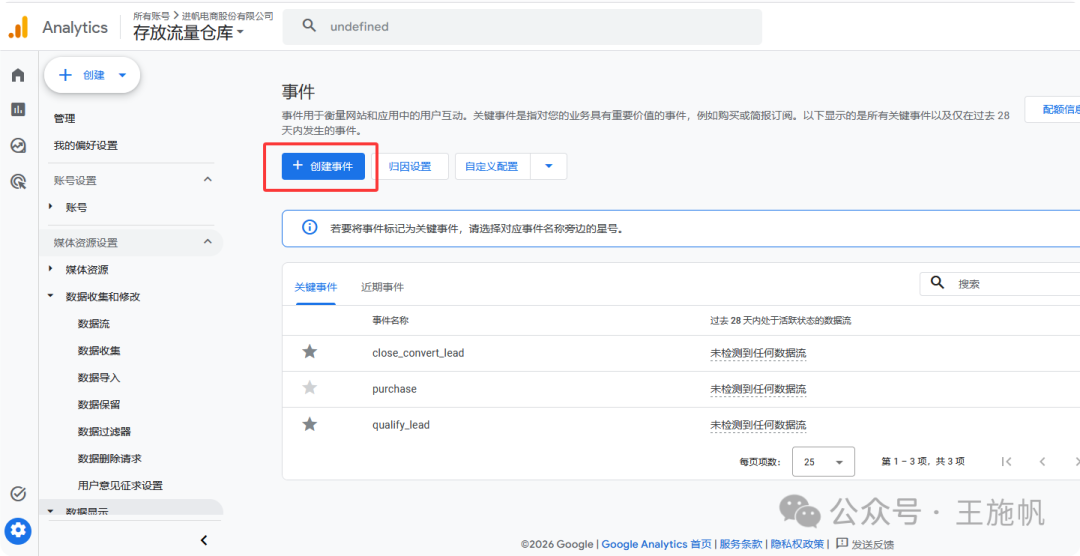Click the 创建事件 button

[x=323, y=166]
